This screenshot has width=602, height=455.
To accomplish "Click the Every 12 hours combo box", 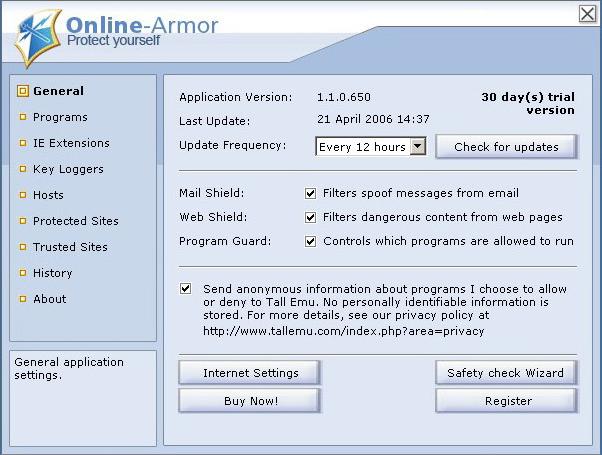I will 370,146.
